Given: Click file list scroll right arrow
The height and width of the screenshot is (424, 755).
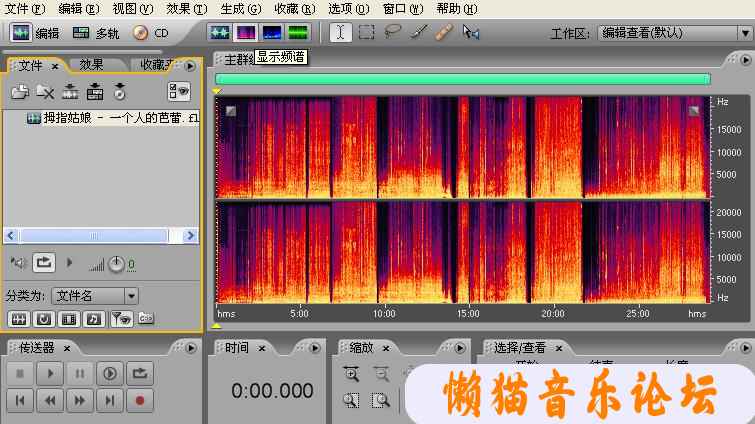Looking at the screenshot, I should point(190,235).
